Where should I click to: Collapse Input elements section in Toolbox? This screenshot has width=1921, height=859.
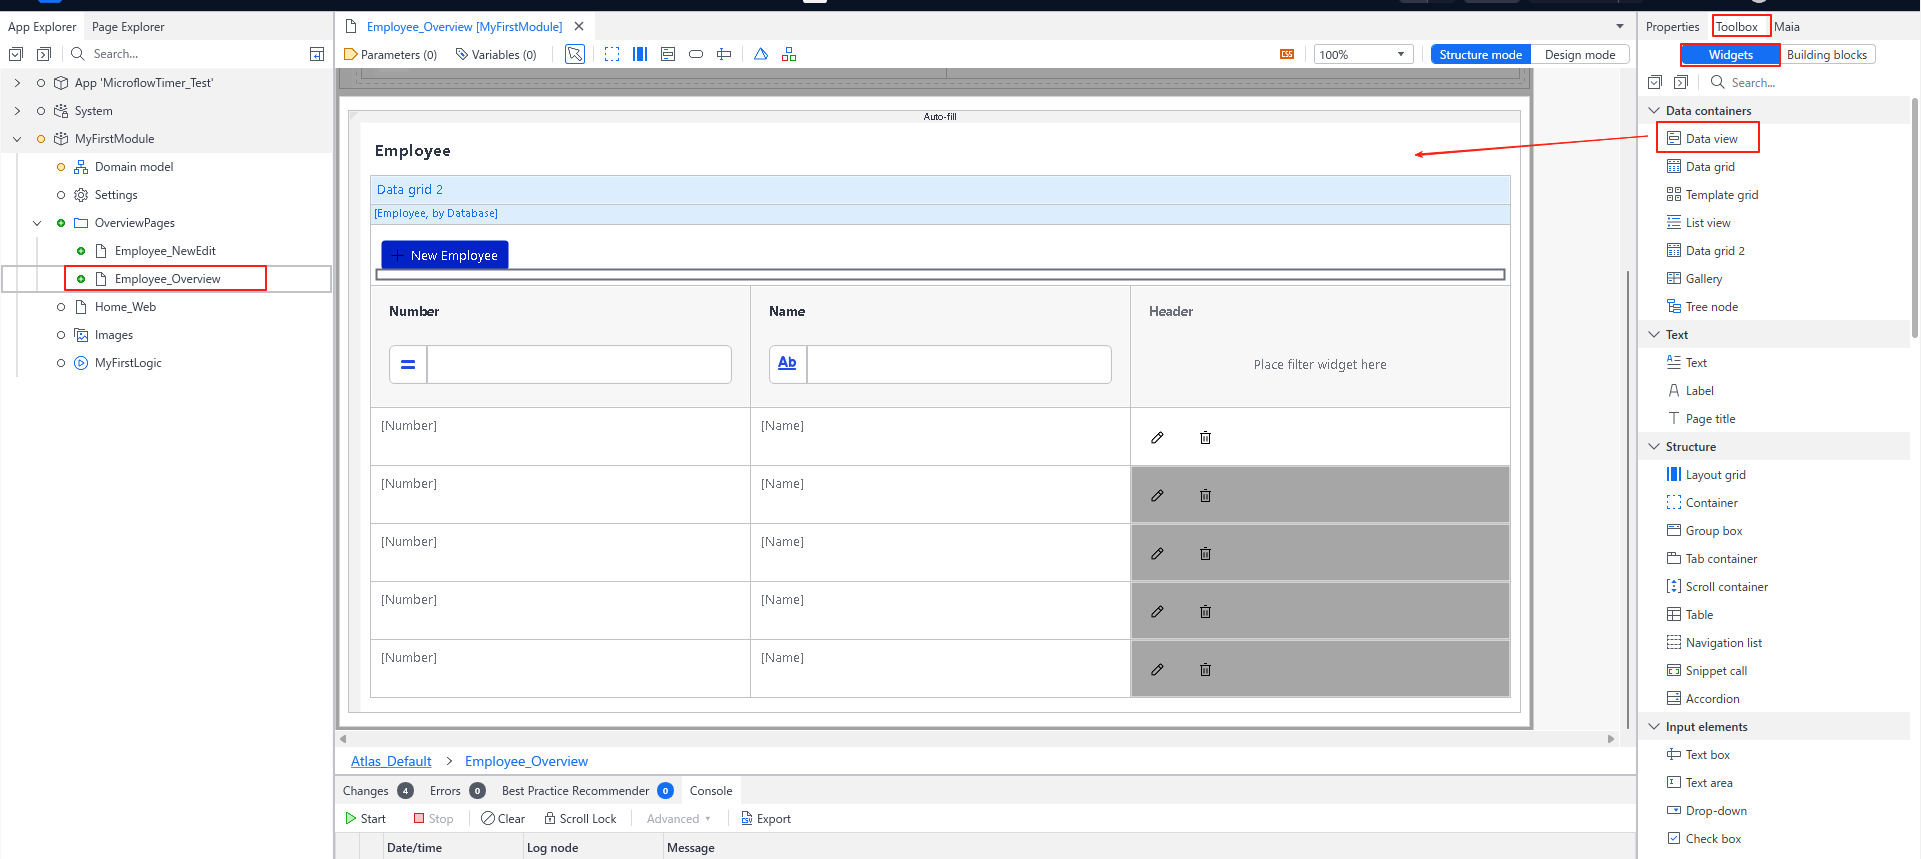coord(1654,727)
